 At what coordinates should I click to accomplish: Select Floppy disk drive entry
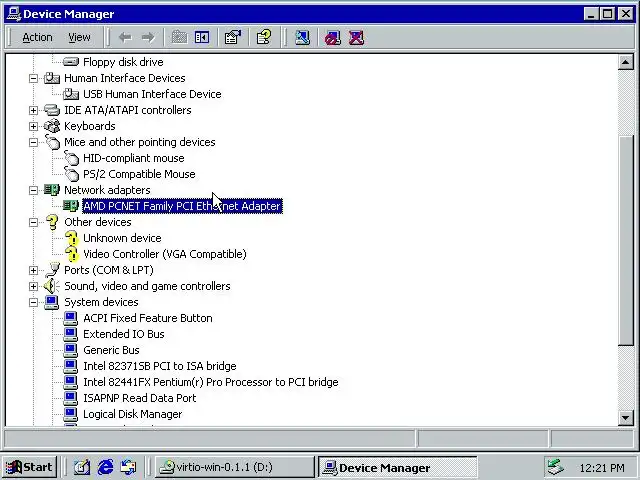[x=123, y=62]
